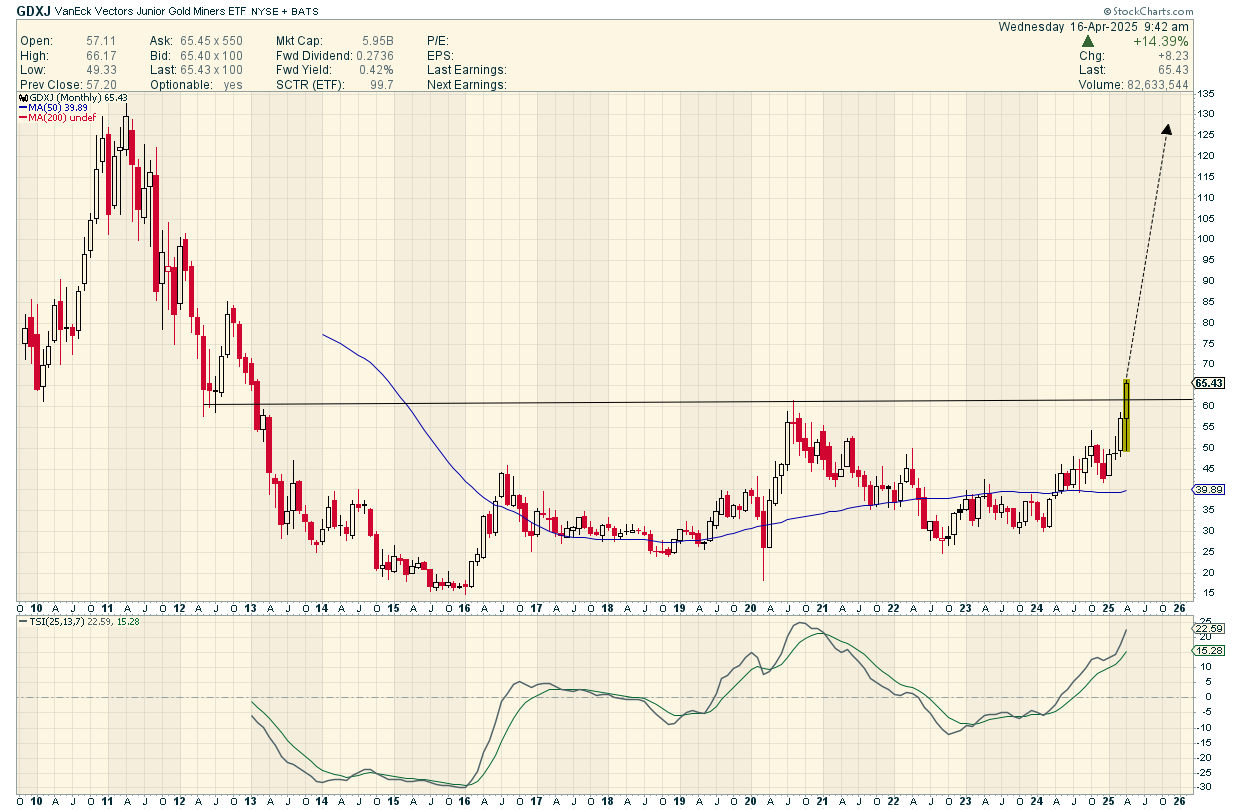Click the green 15.28 TSI signal axis tag

1208,650
